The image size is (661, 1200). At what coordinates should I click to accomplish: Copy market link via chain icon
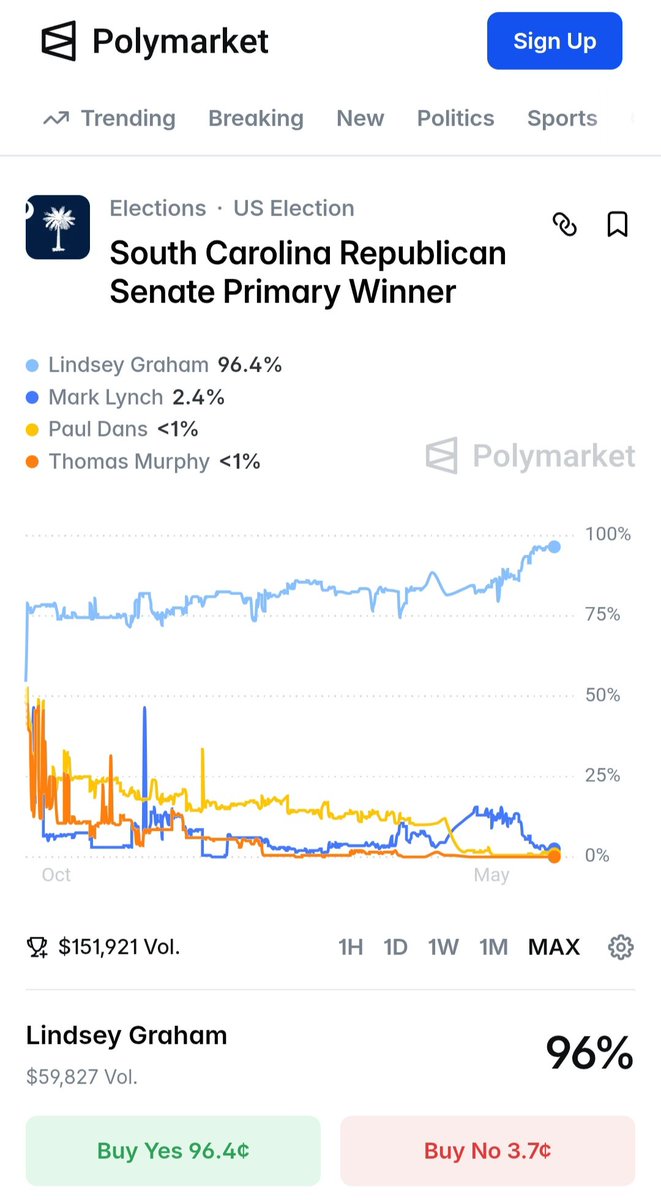(x=565, y=224)
